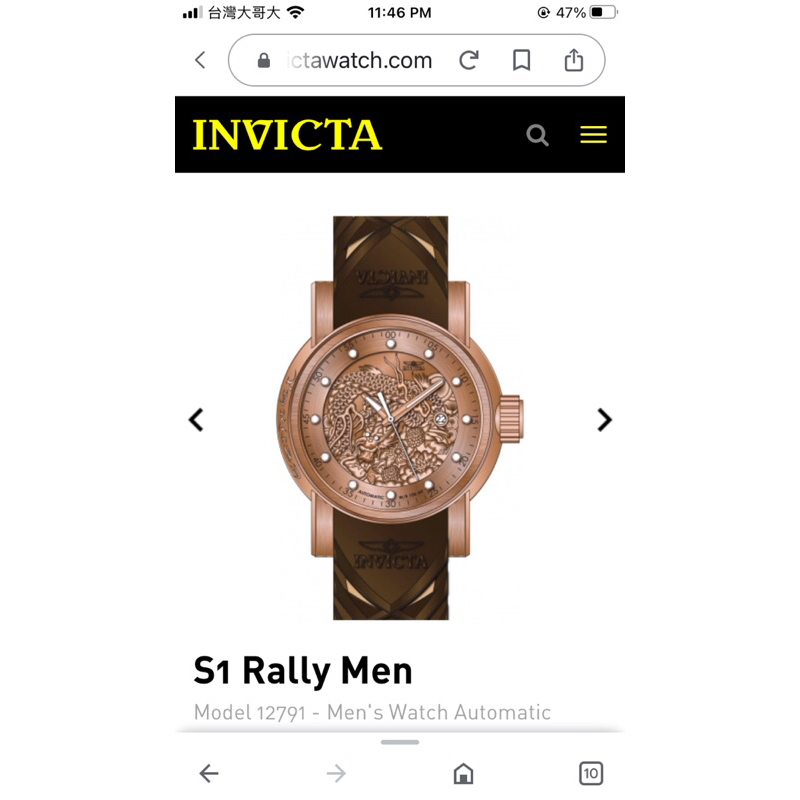Tap the battery indicator in status bar

[604, 12]
